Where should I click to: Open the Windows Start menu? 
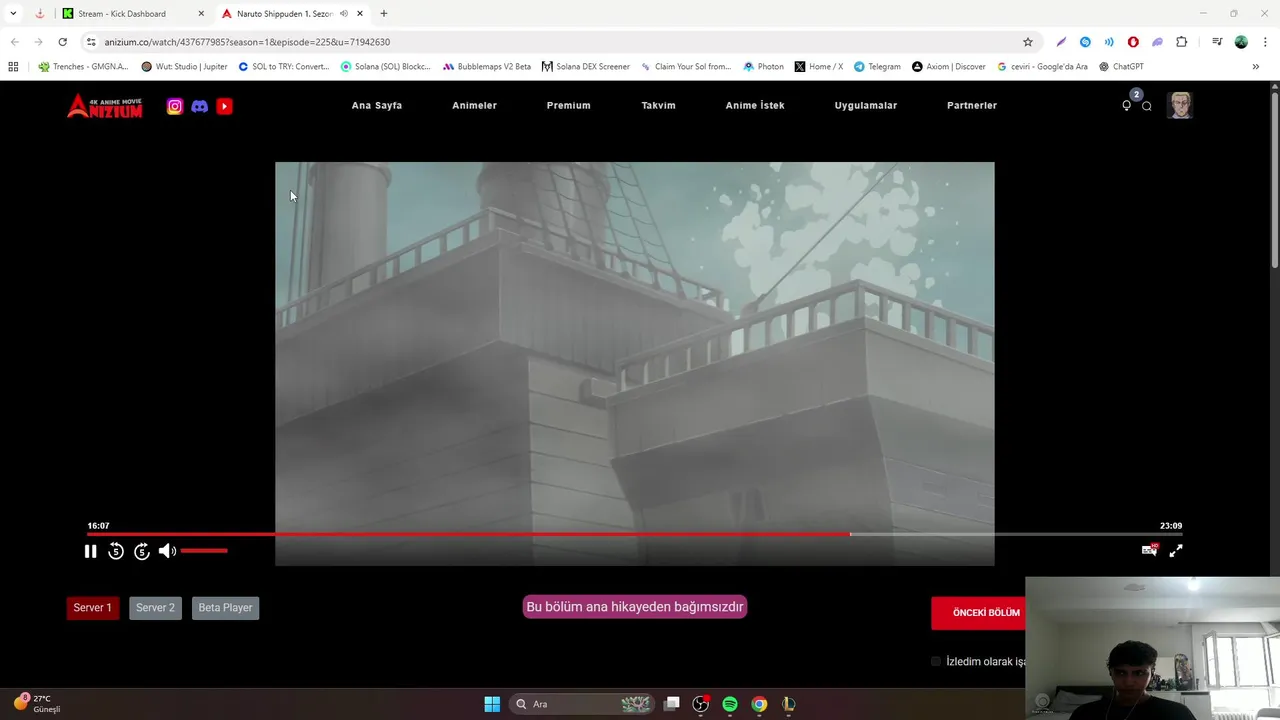point(492,704)
